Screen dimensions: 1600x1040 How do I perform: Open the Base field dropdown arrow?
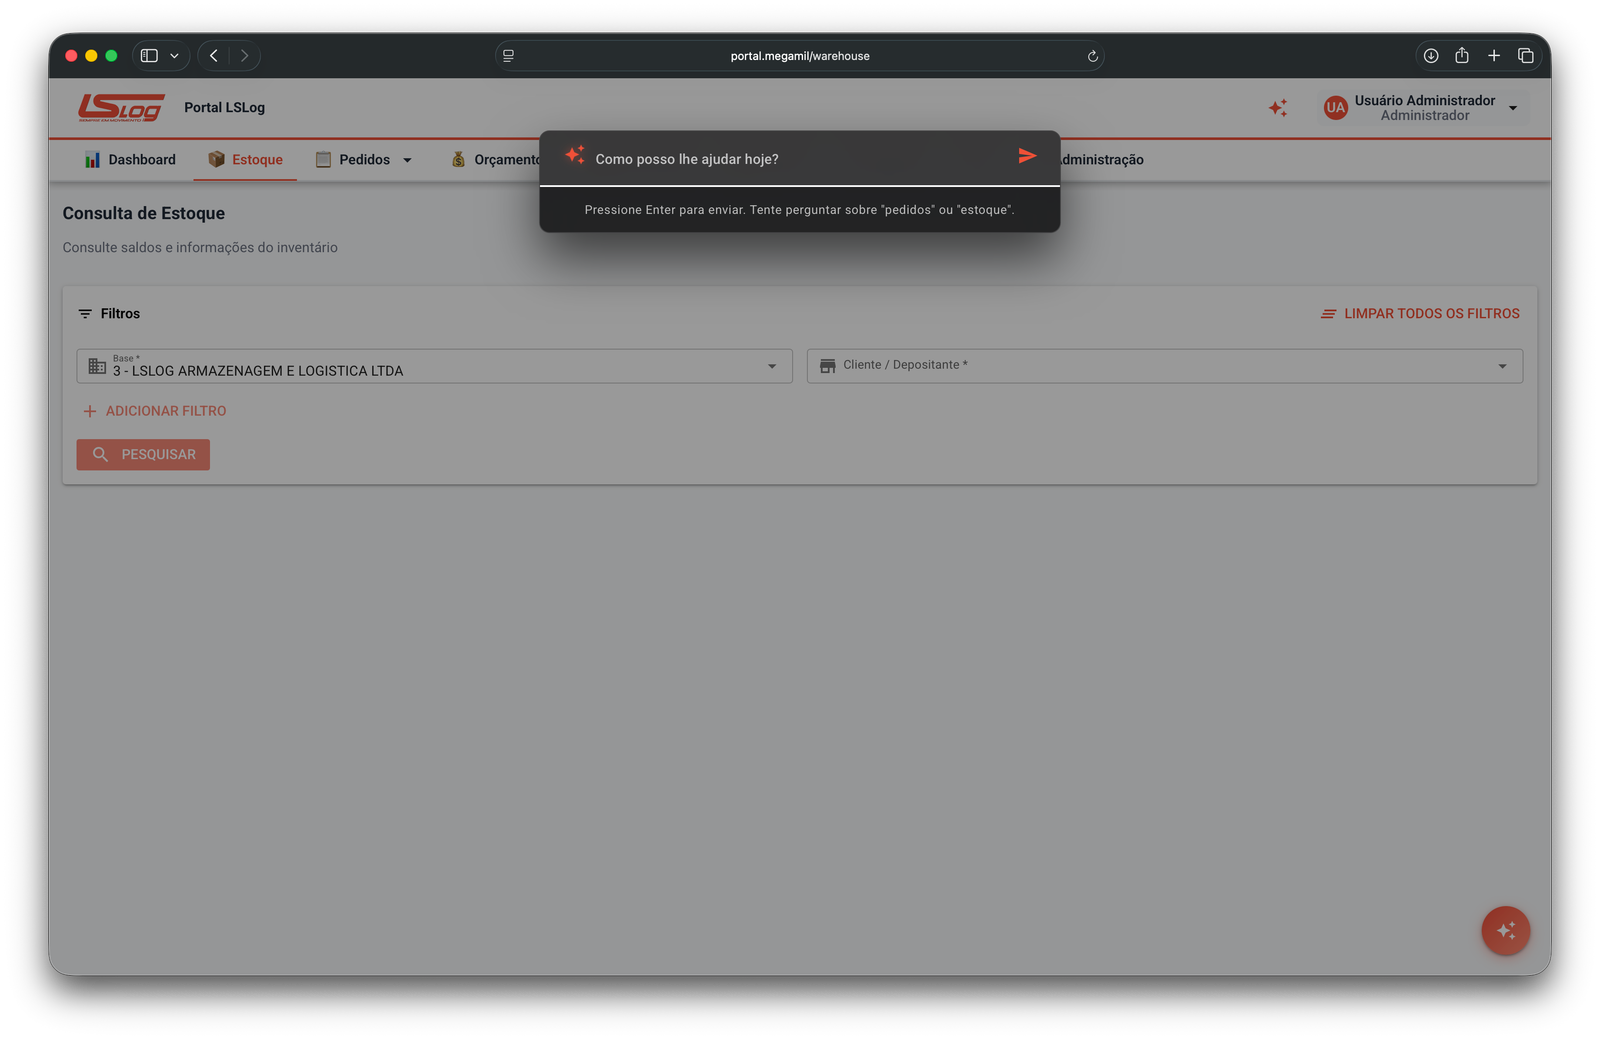point(771,366)
